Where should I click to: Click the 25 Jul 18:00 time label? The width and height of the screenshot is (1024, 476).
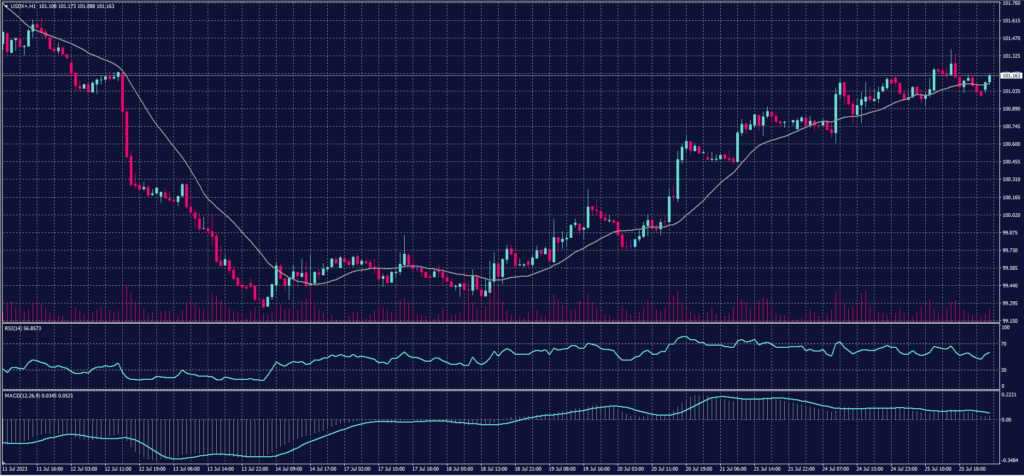click(x=976, y=467)
